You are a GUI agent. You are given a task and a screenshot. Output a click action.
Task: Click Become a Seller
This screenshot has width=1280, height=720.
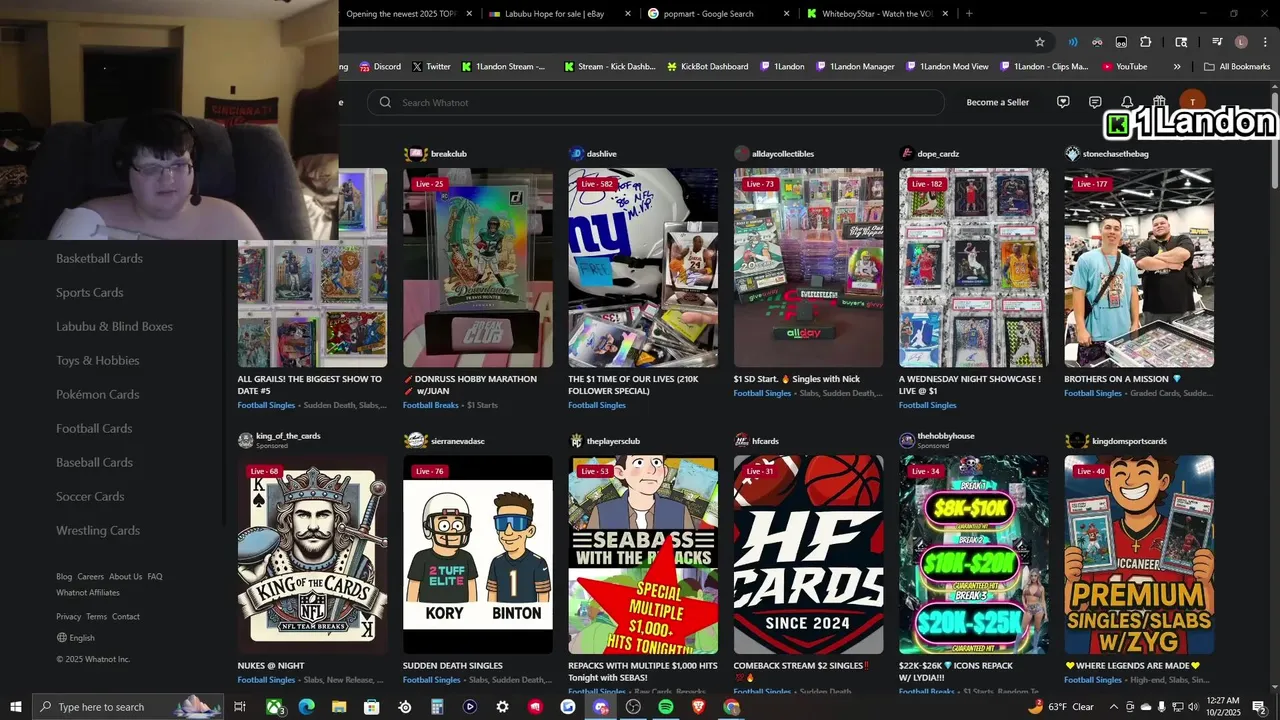click(x=997, y=102)
